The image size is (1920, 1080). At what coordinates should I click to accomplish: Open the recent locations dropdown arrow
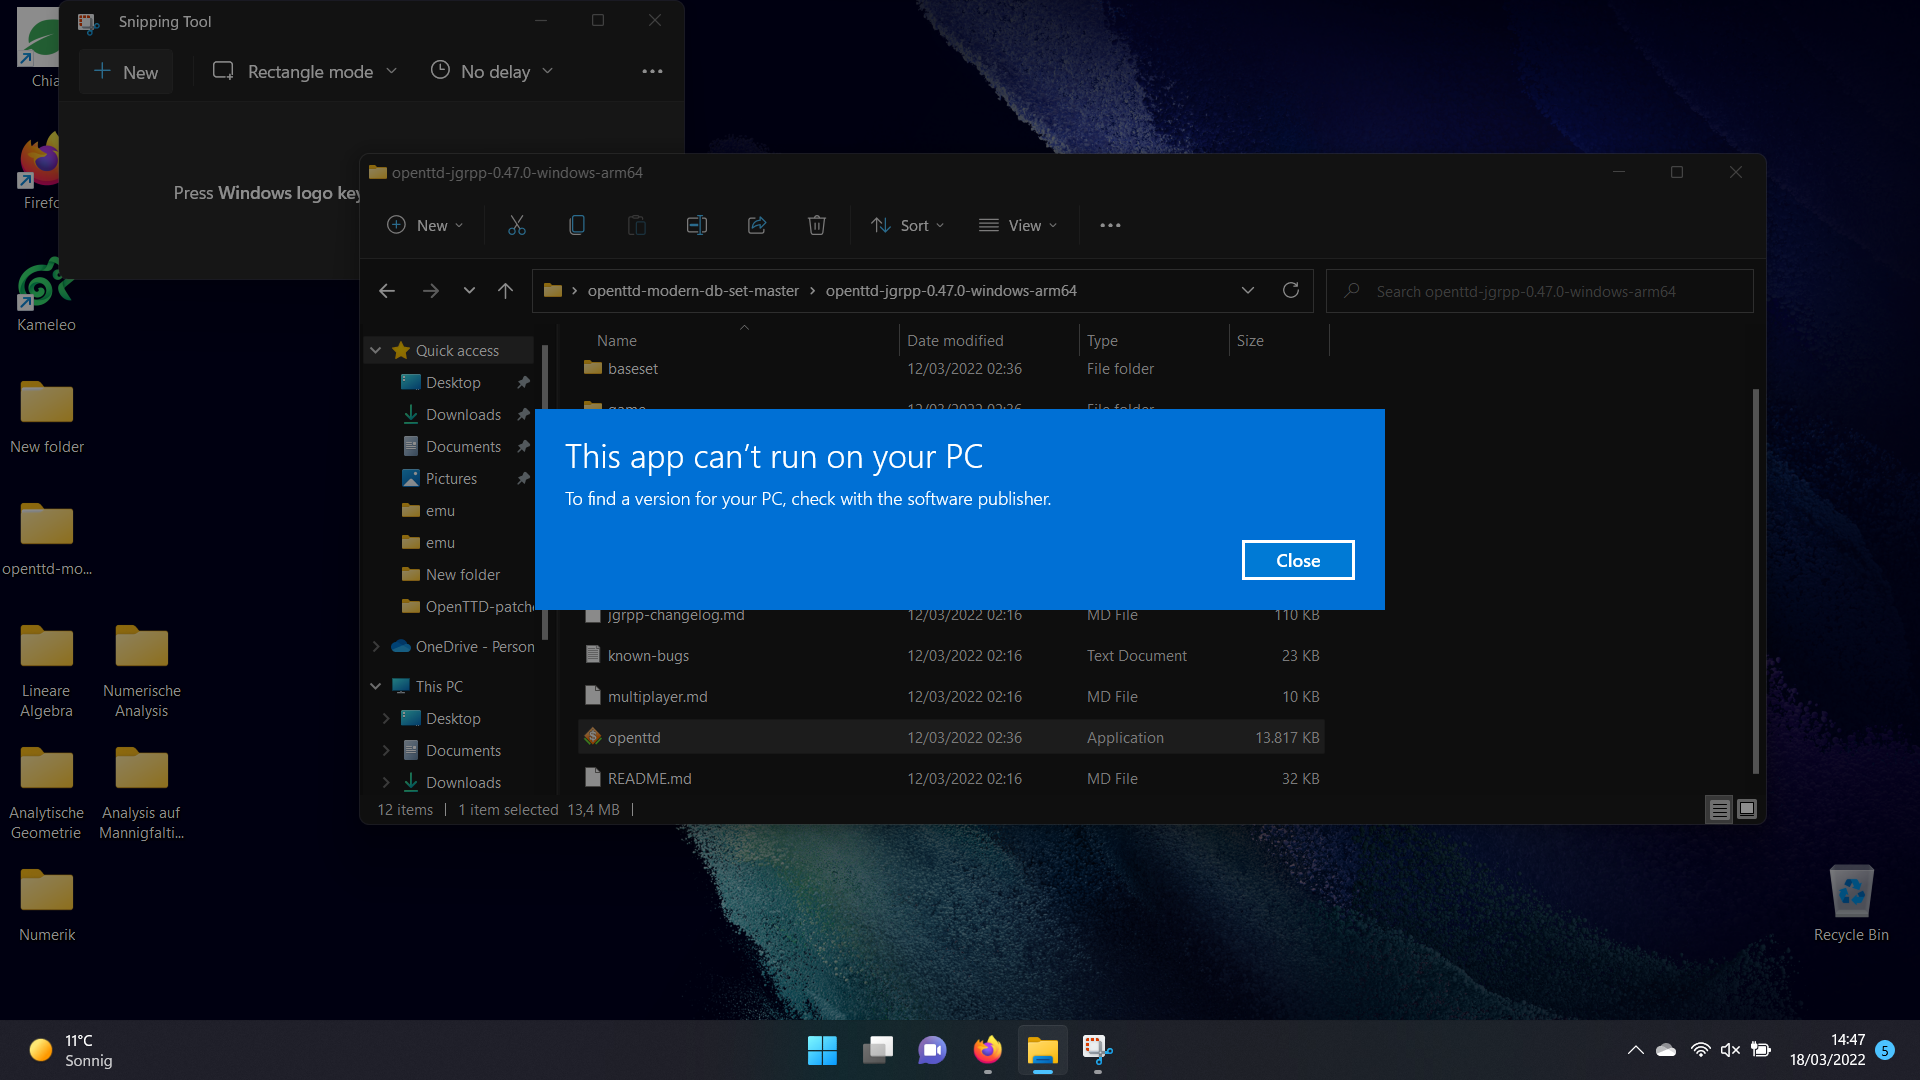469,291
